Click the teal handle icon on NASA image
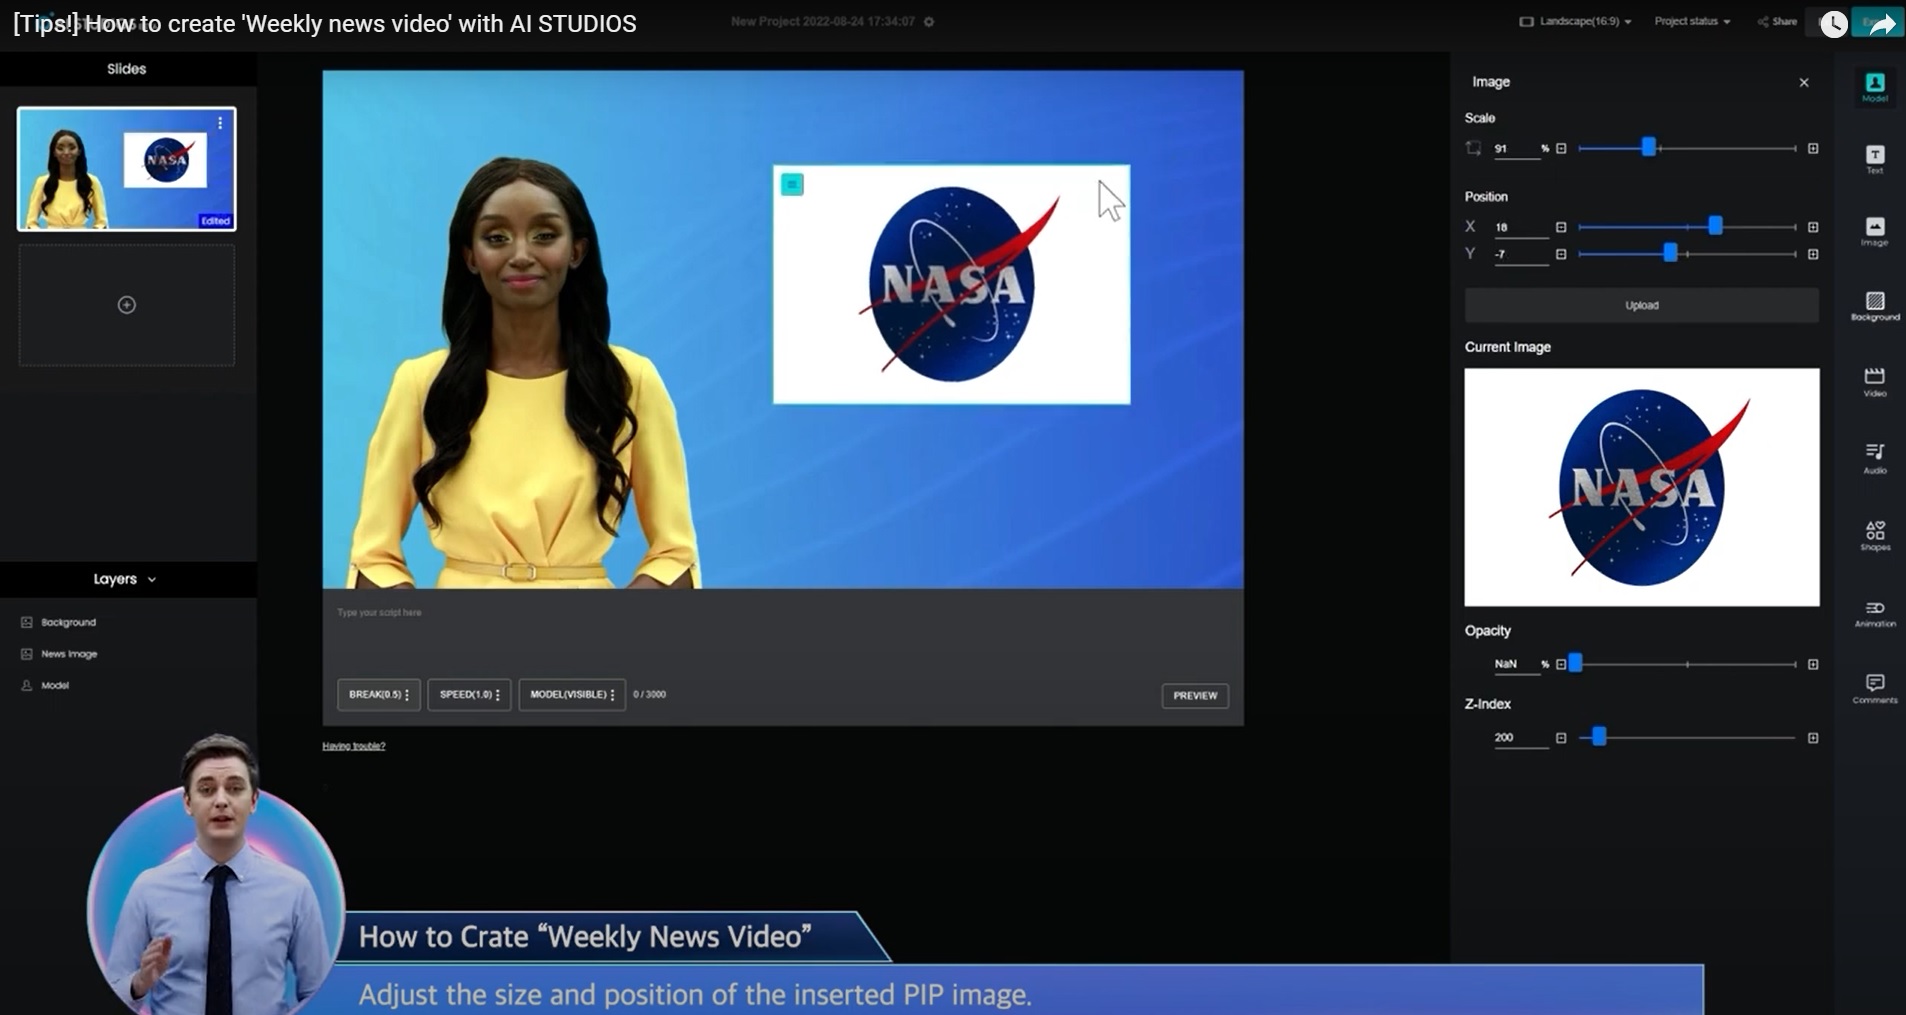 [x=792, y=184]
